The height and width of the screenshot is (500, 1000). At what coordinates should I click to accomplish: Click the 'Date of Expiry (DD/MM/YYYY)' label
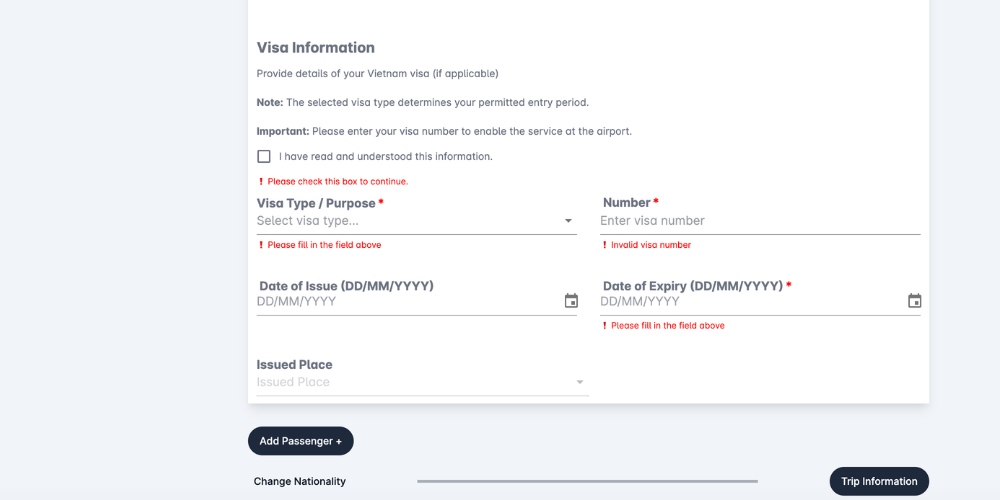click(692, 286)
